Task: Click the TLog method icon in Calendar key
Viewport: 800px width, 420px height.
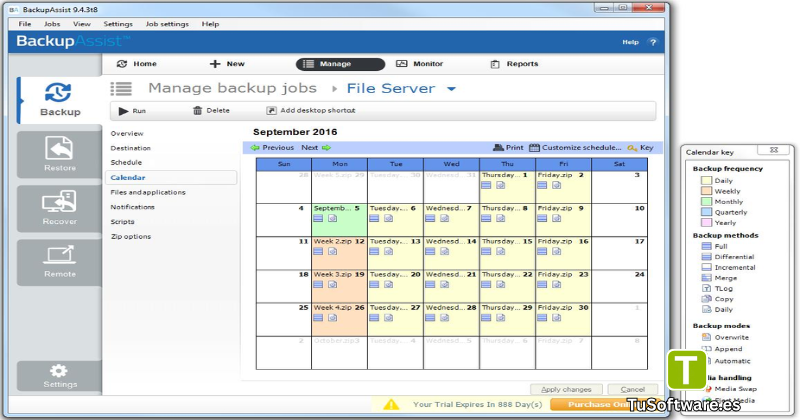Action: (x=707, y=288)
